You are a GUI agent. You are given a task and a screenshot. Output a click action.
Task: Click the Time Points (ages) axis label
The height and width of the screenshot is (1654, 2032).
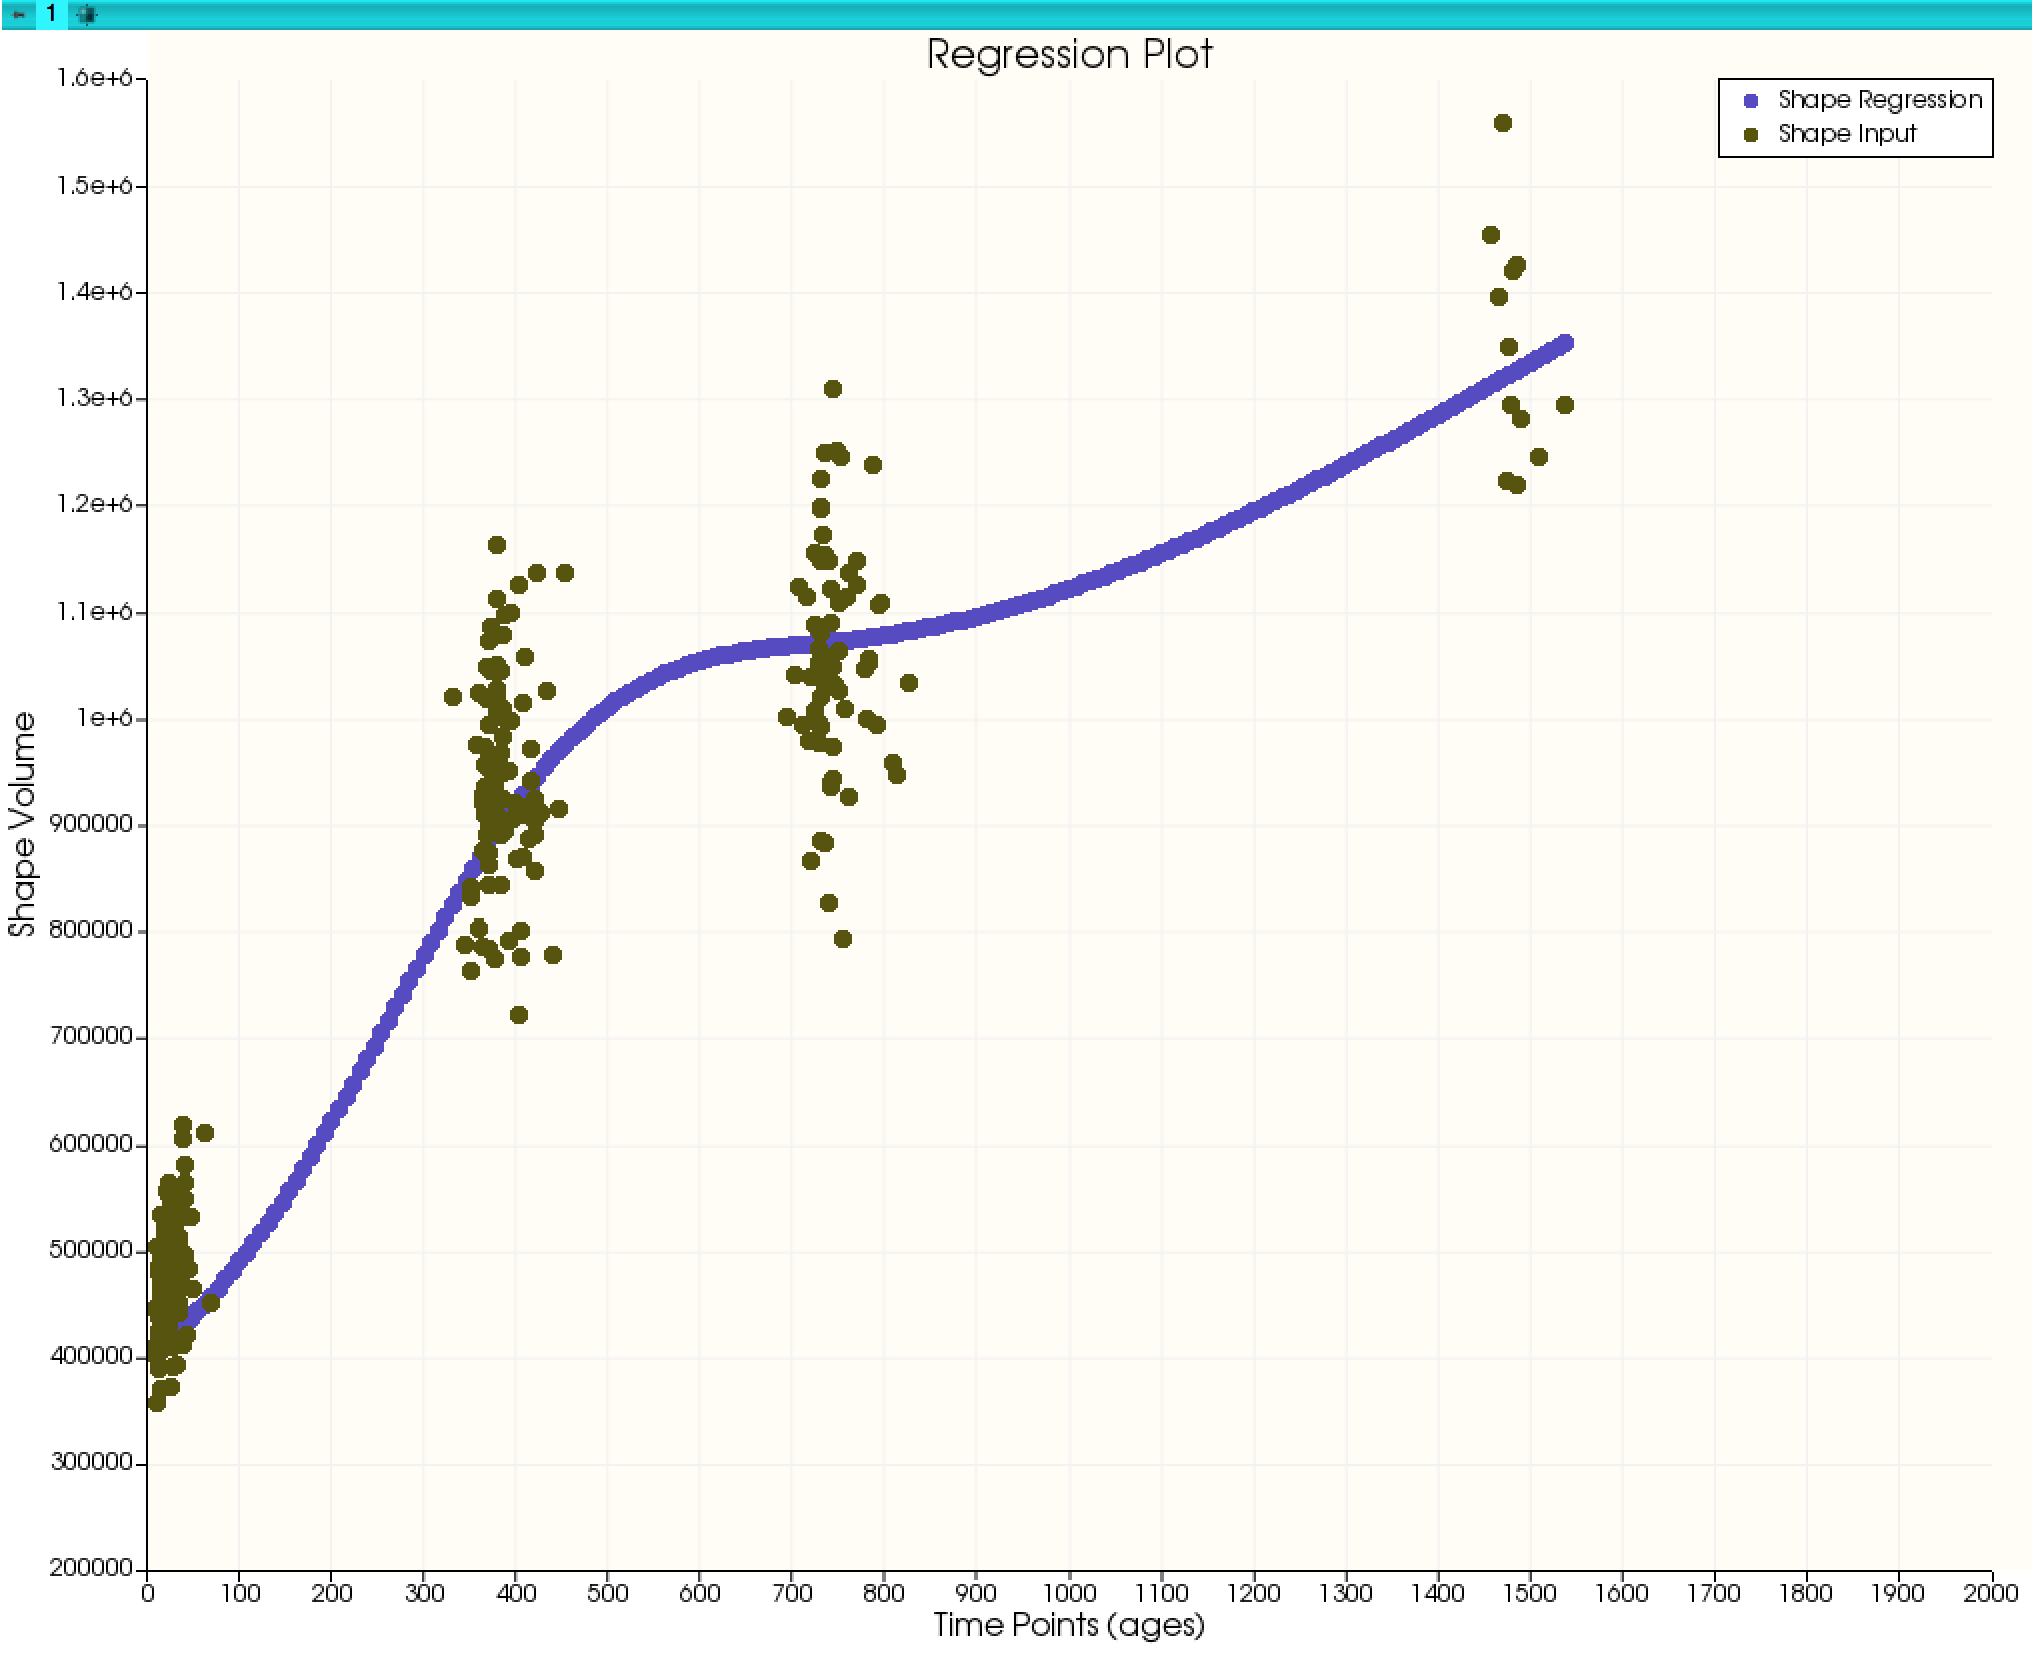(1068, 1624)
